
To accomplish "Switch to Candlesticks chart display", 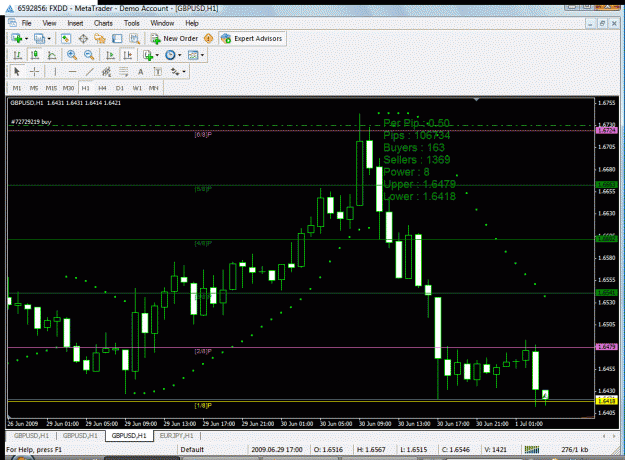I will click(x=35, y=55).
